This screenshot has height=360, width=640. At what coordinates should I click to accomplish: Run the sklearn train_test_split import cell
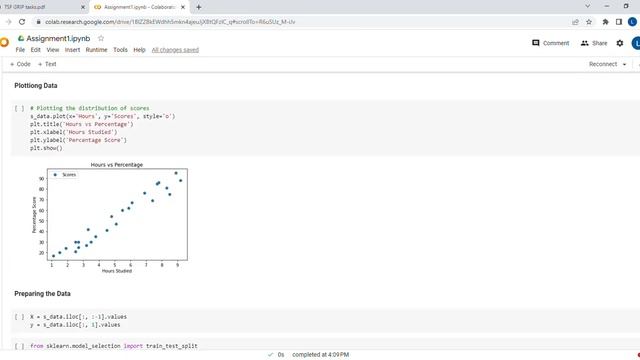pos(19,346)
